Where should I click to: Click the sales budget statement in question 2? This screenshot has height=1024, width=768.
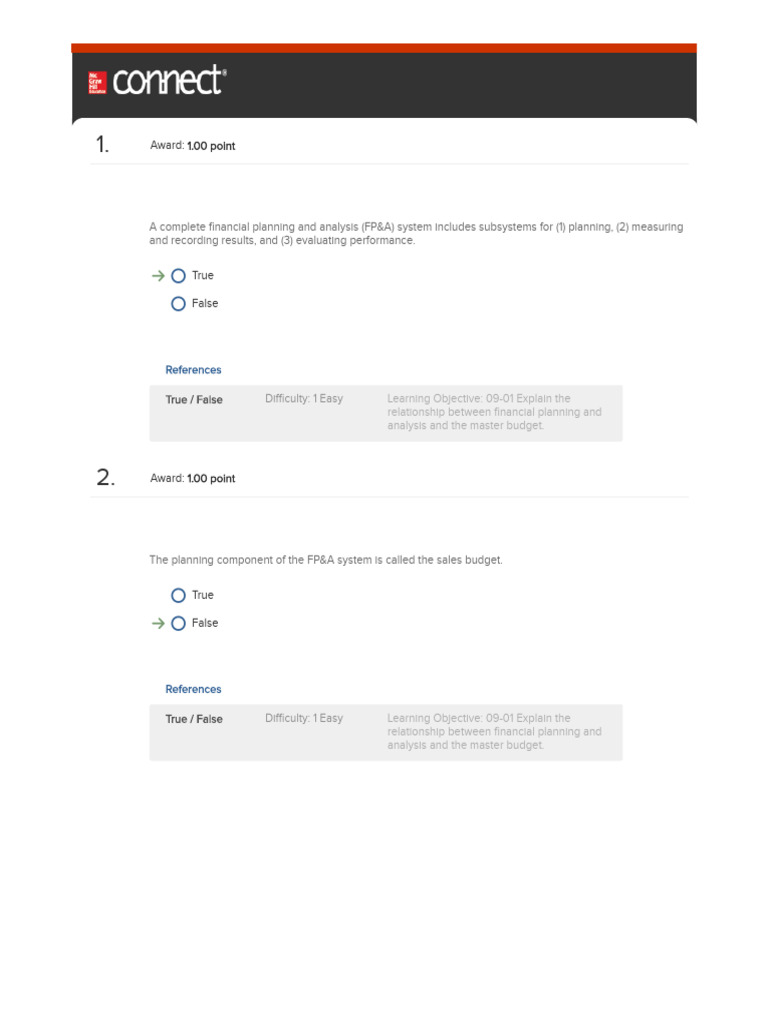326,560
